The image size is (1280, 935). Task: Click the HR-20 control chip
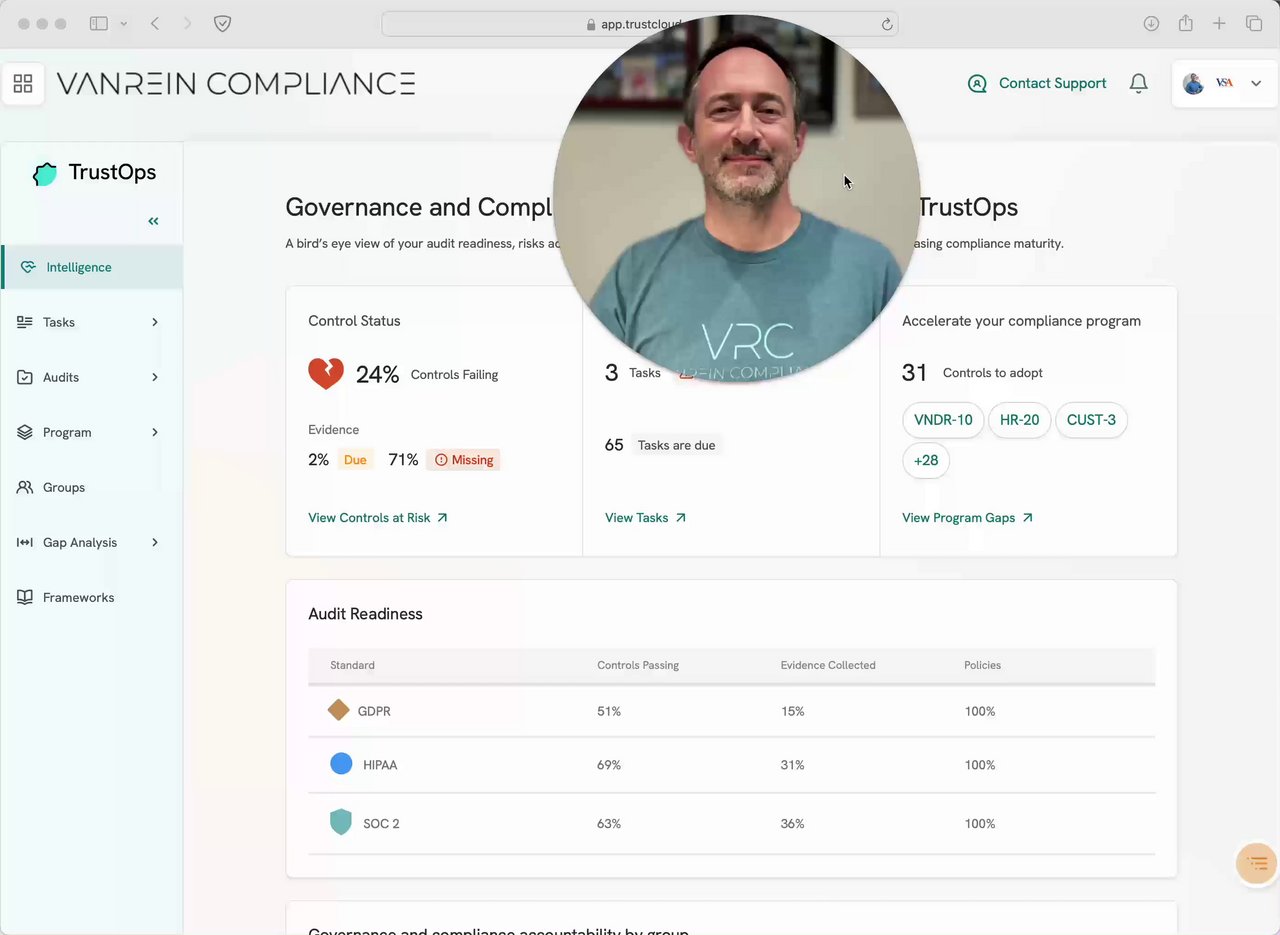pos(1019,420)
